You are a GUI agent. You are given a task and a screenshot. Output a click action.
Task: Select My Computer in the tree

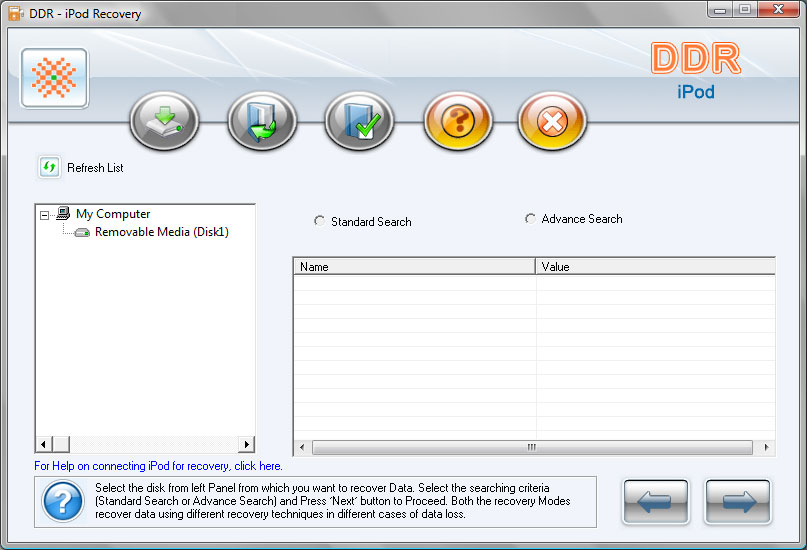[x=113, y=214]
